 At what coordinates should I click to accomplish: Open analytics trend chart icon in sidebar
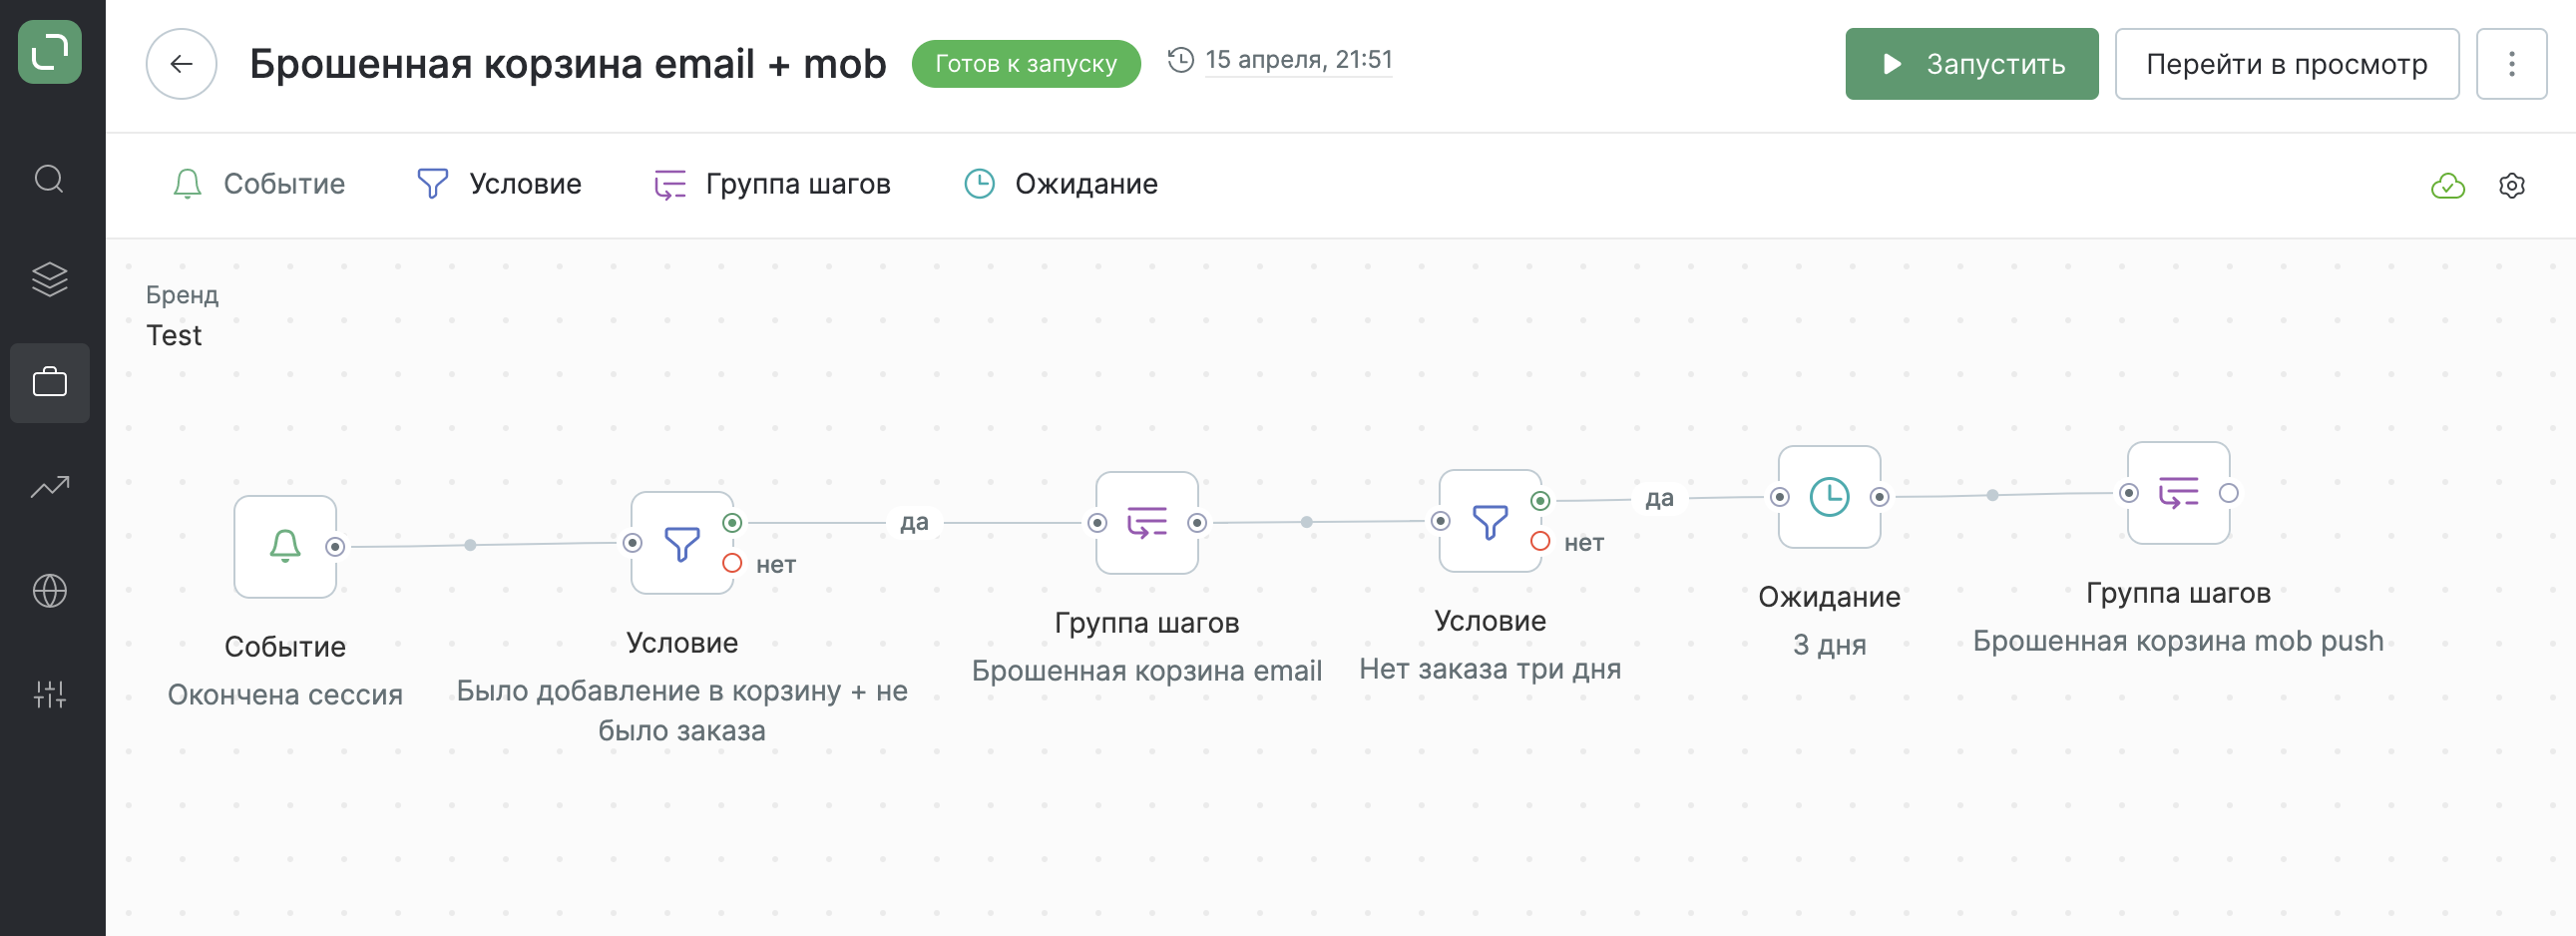coord(49,487)
